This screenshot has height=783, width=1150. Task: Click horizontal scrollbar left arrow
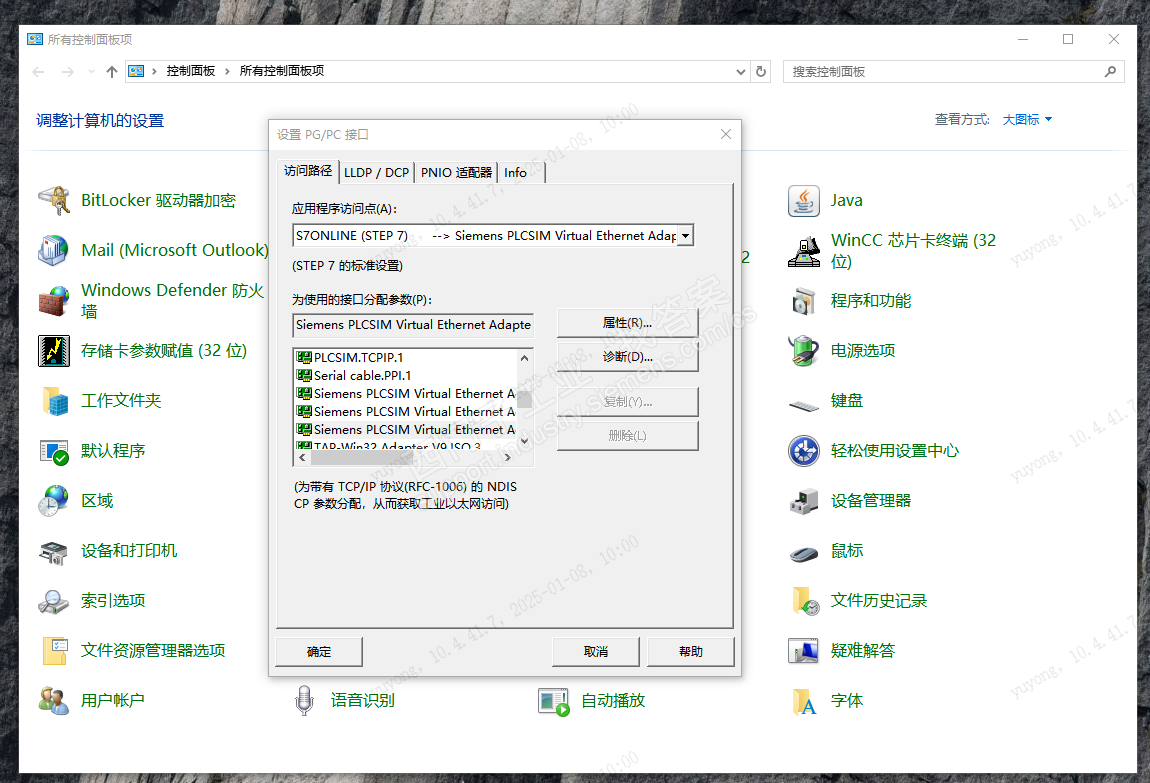click(x=302, y=457)
